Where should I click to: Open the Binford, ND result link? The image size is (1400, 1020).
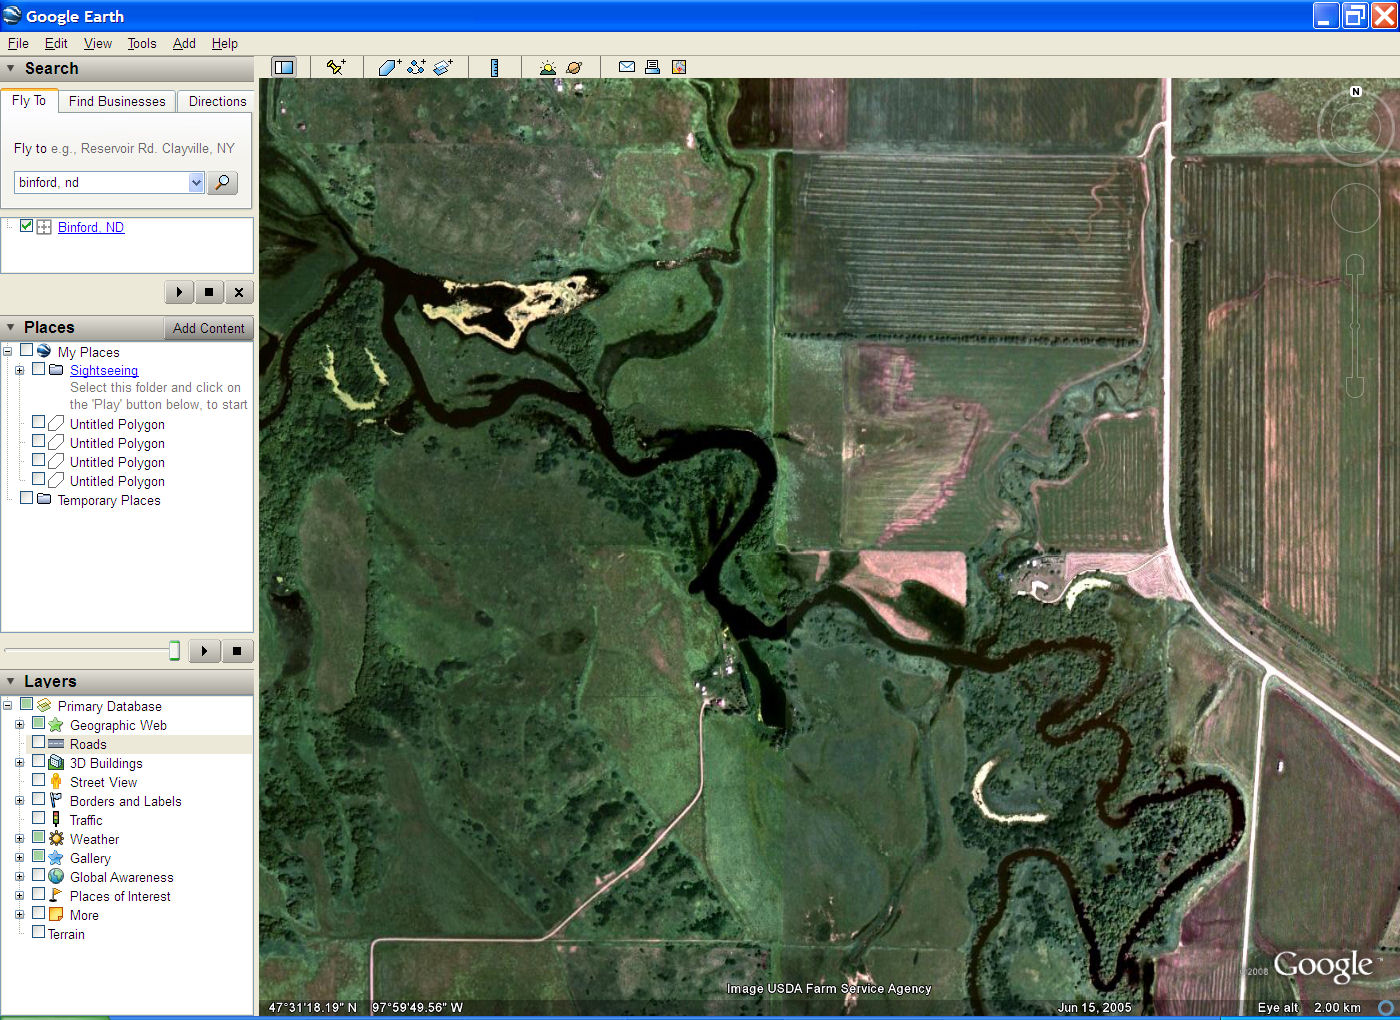tap(91, 227)
